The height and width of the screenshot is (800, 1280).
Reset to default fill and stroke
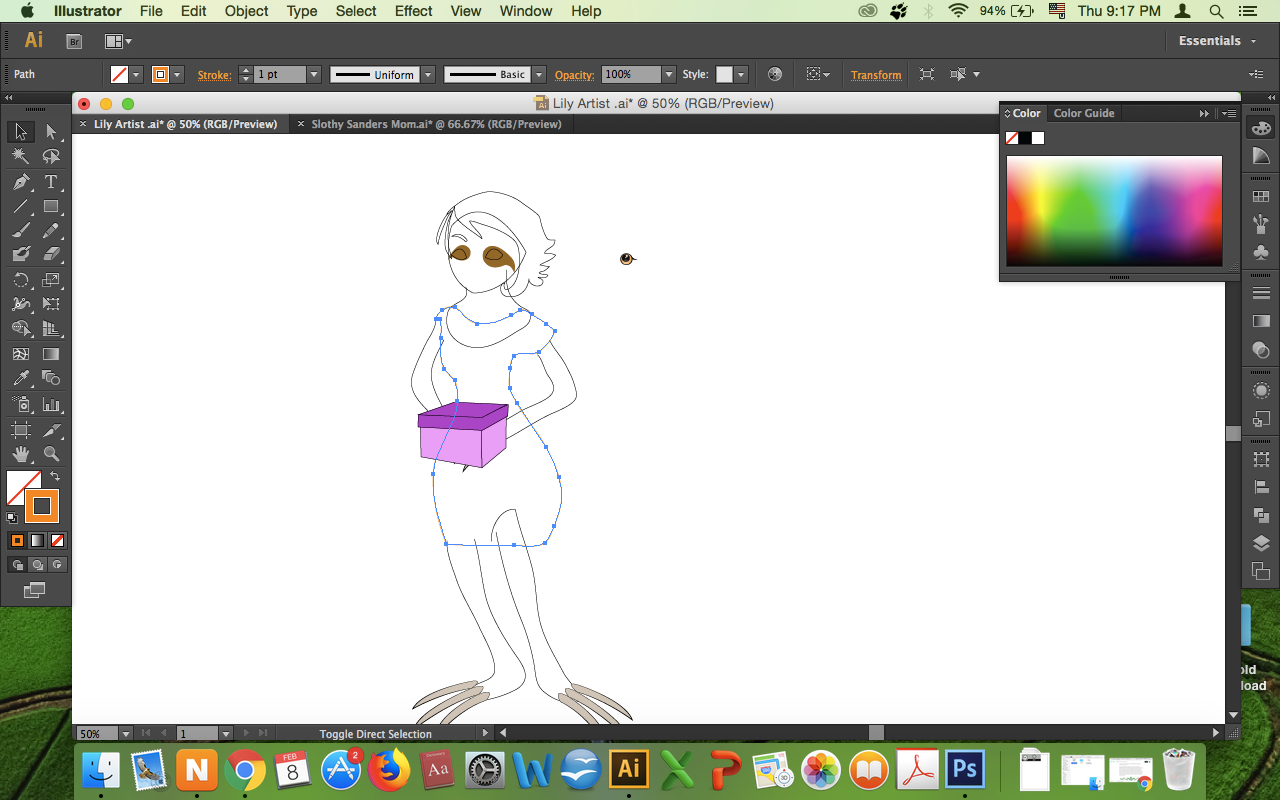pos(12,518)
